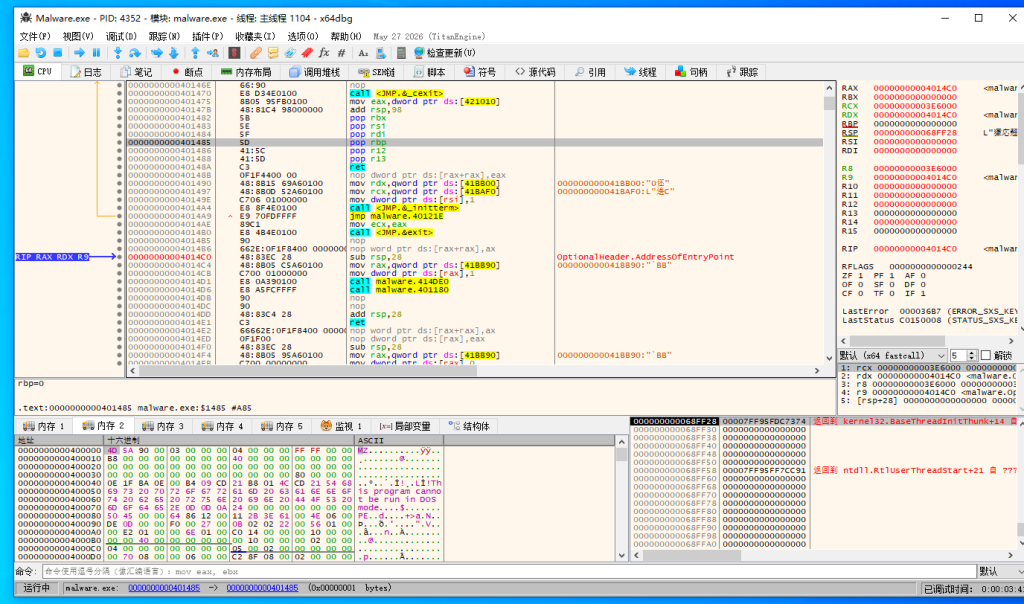Image resolution: width=1024 pixels, height=604 pixels.
Task: Switch to the 断点 tab
Action: point(187,72)
